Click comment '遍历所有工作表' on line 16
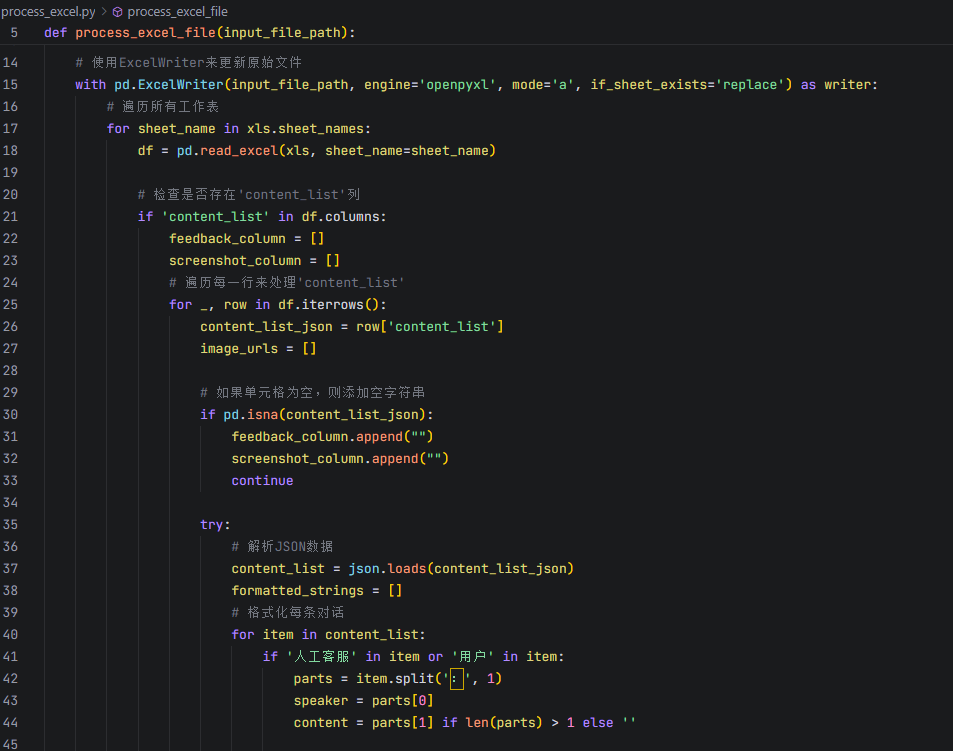Screen dimensions: 953x751 click(x=170, y=107)
